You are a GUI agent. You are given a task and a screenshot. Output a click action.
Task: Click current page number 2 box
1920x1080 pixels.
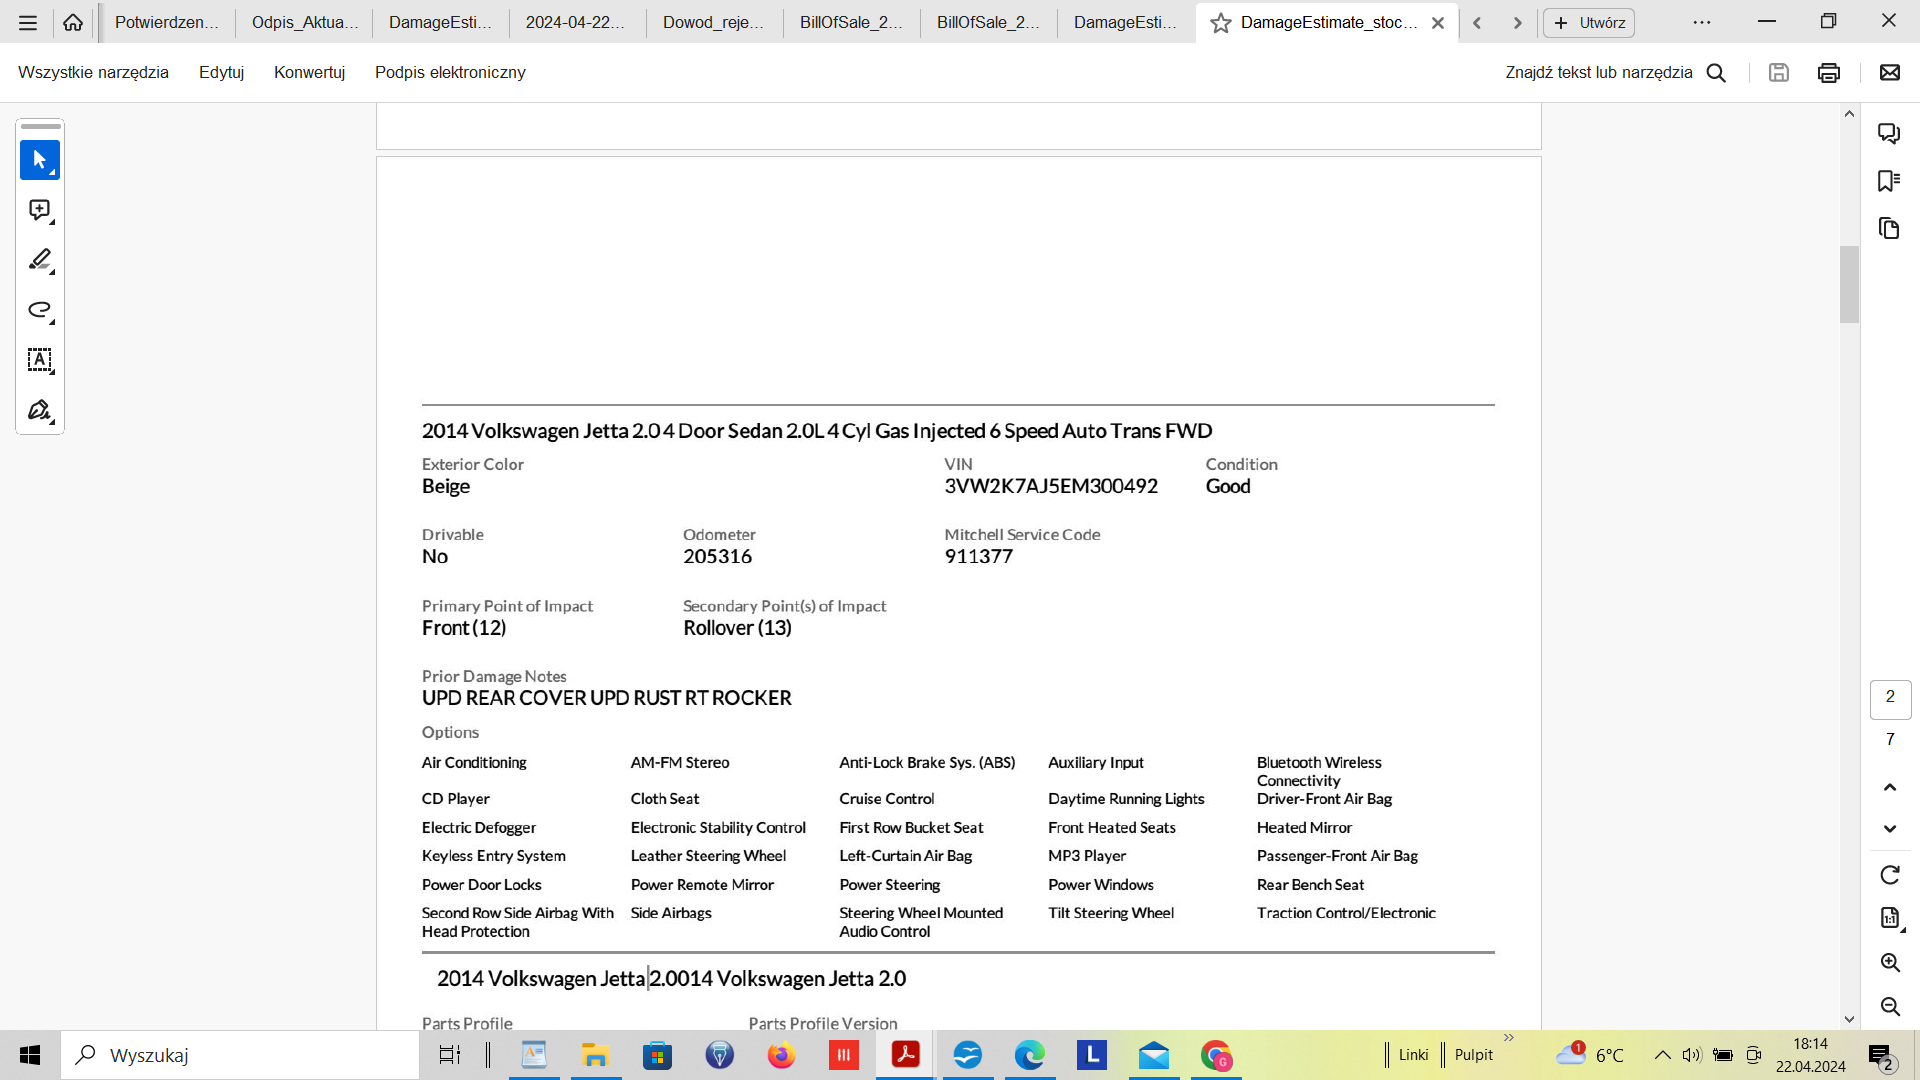click(x=1890, y=697)
